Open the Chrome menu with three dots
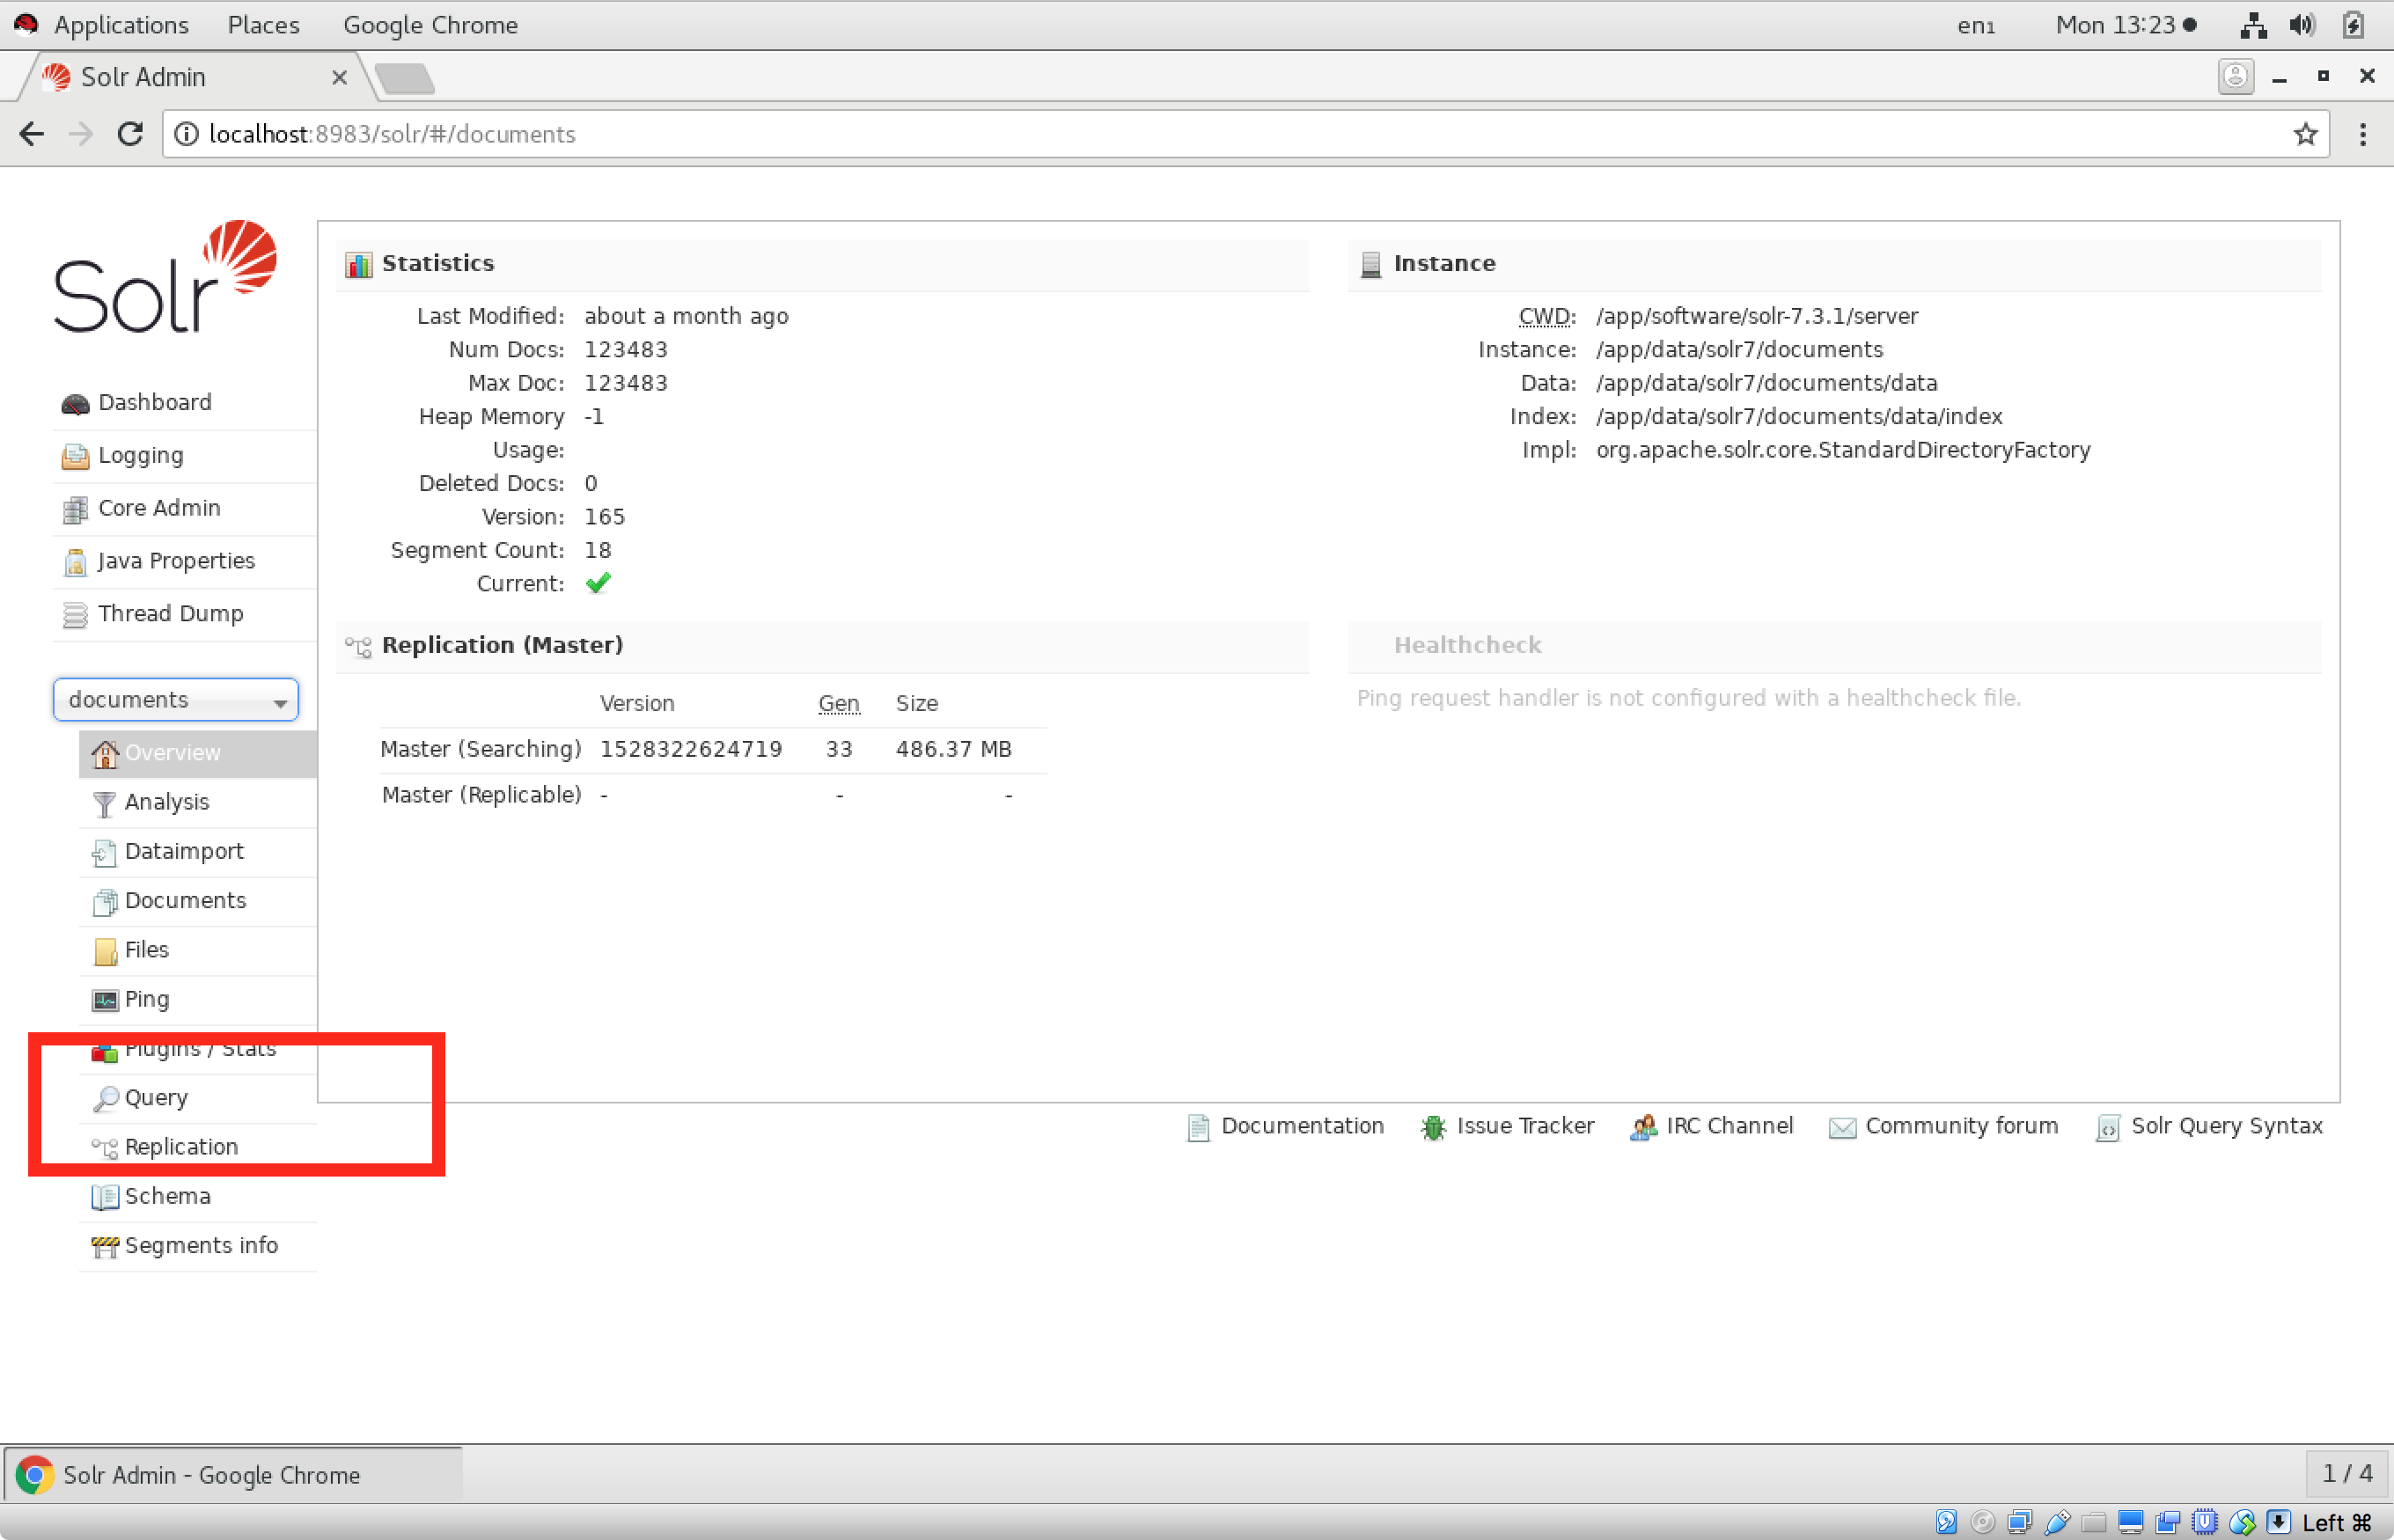 [x=2363, y=134]
